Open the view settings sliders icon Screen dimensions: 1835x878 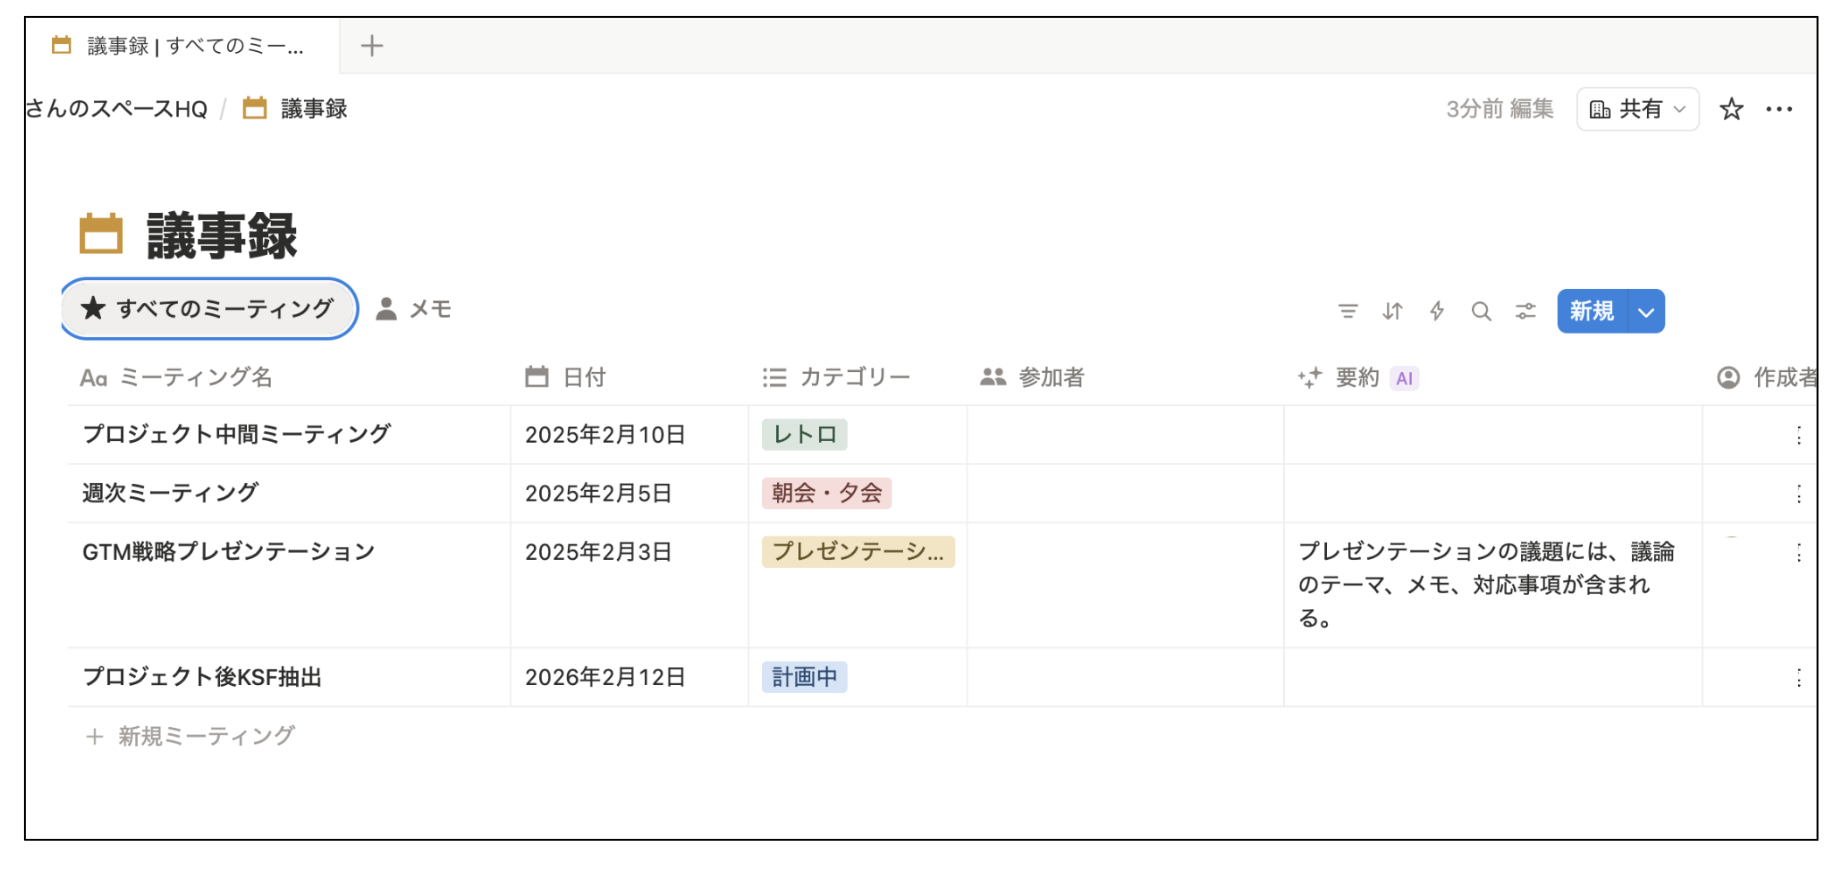point(1525,311)
